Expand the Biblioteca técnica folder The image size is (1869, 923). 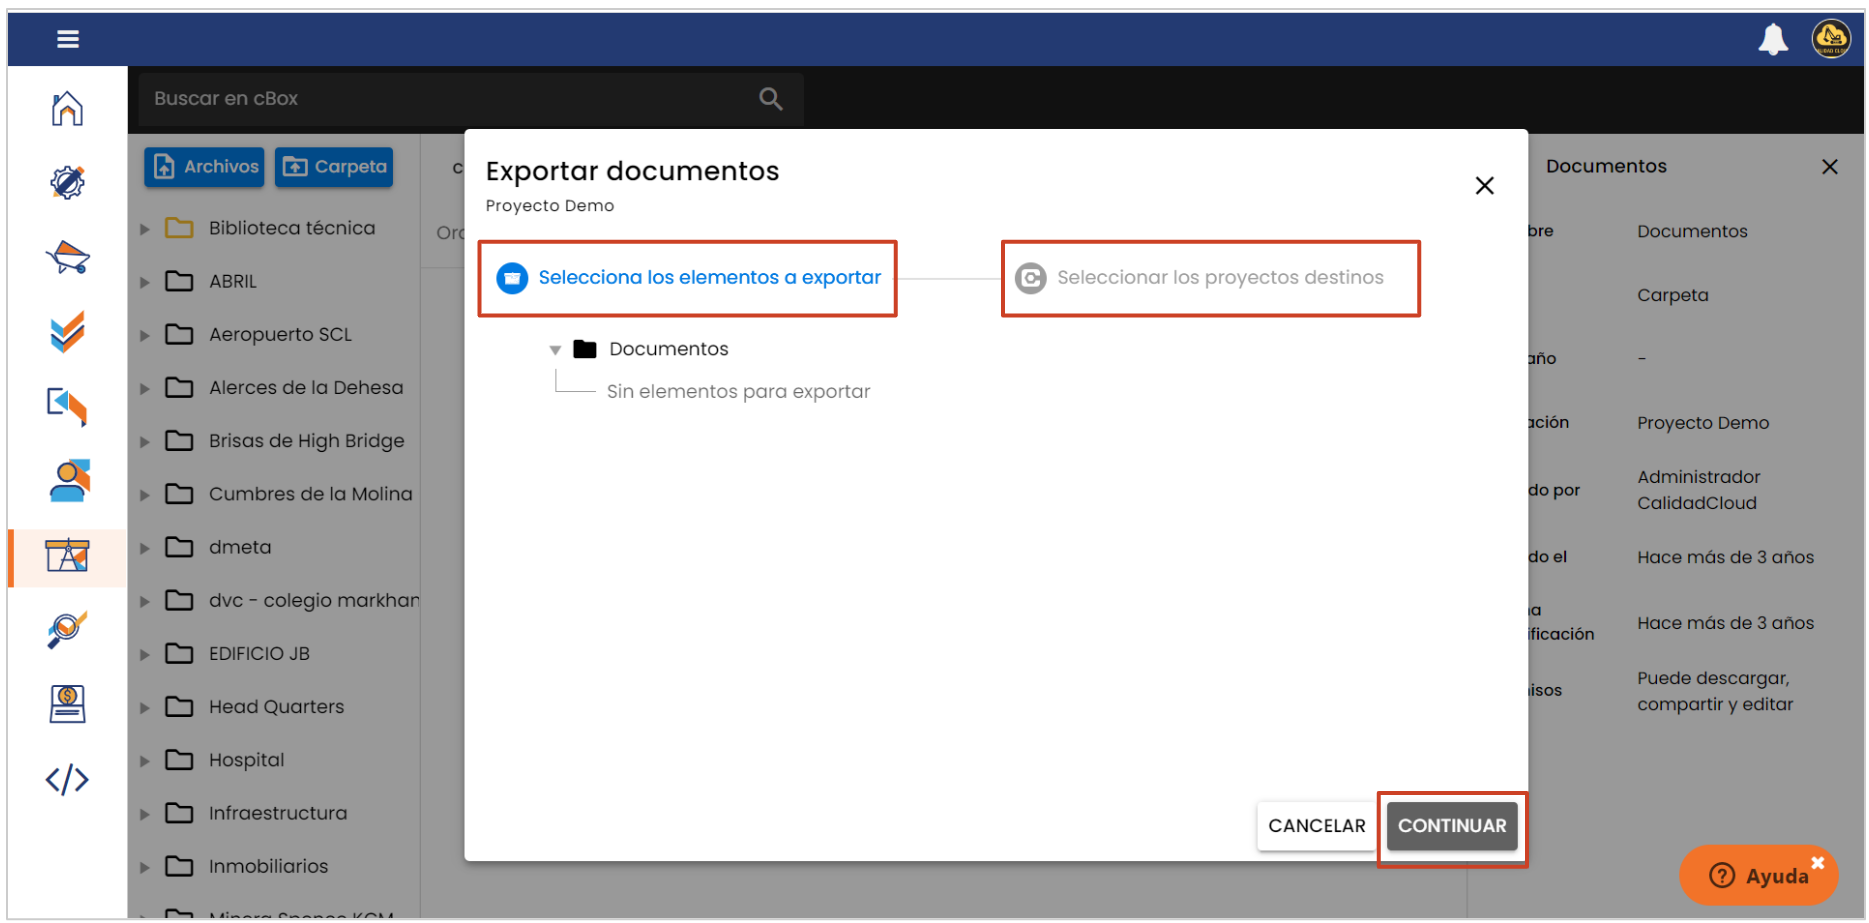coord(145,229)
